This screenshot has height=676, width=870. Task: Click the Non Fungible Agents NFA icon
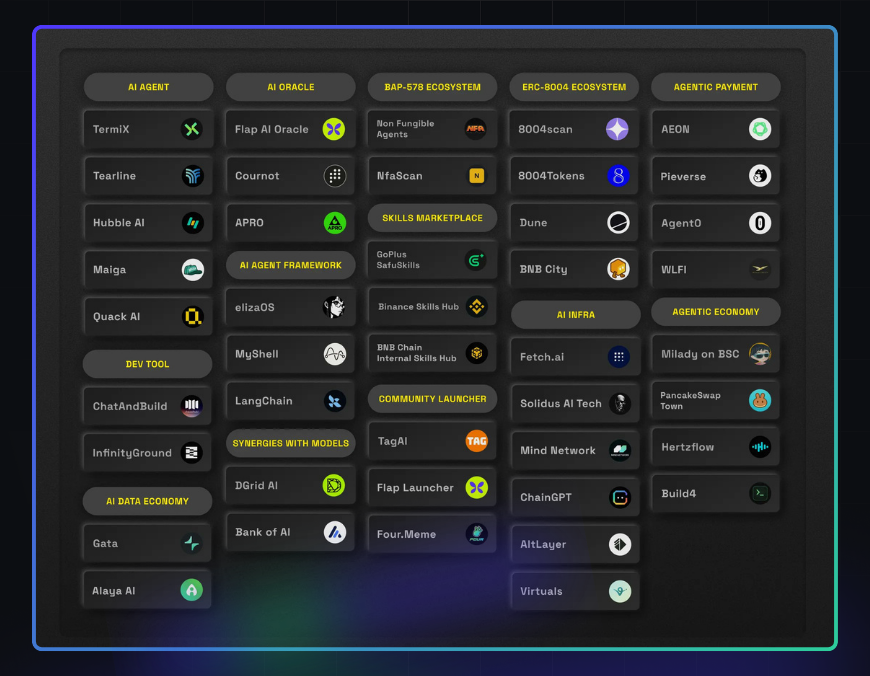(476, 129)
